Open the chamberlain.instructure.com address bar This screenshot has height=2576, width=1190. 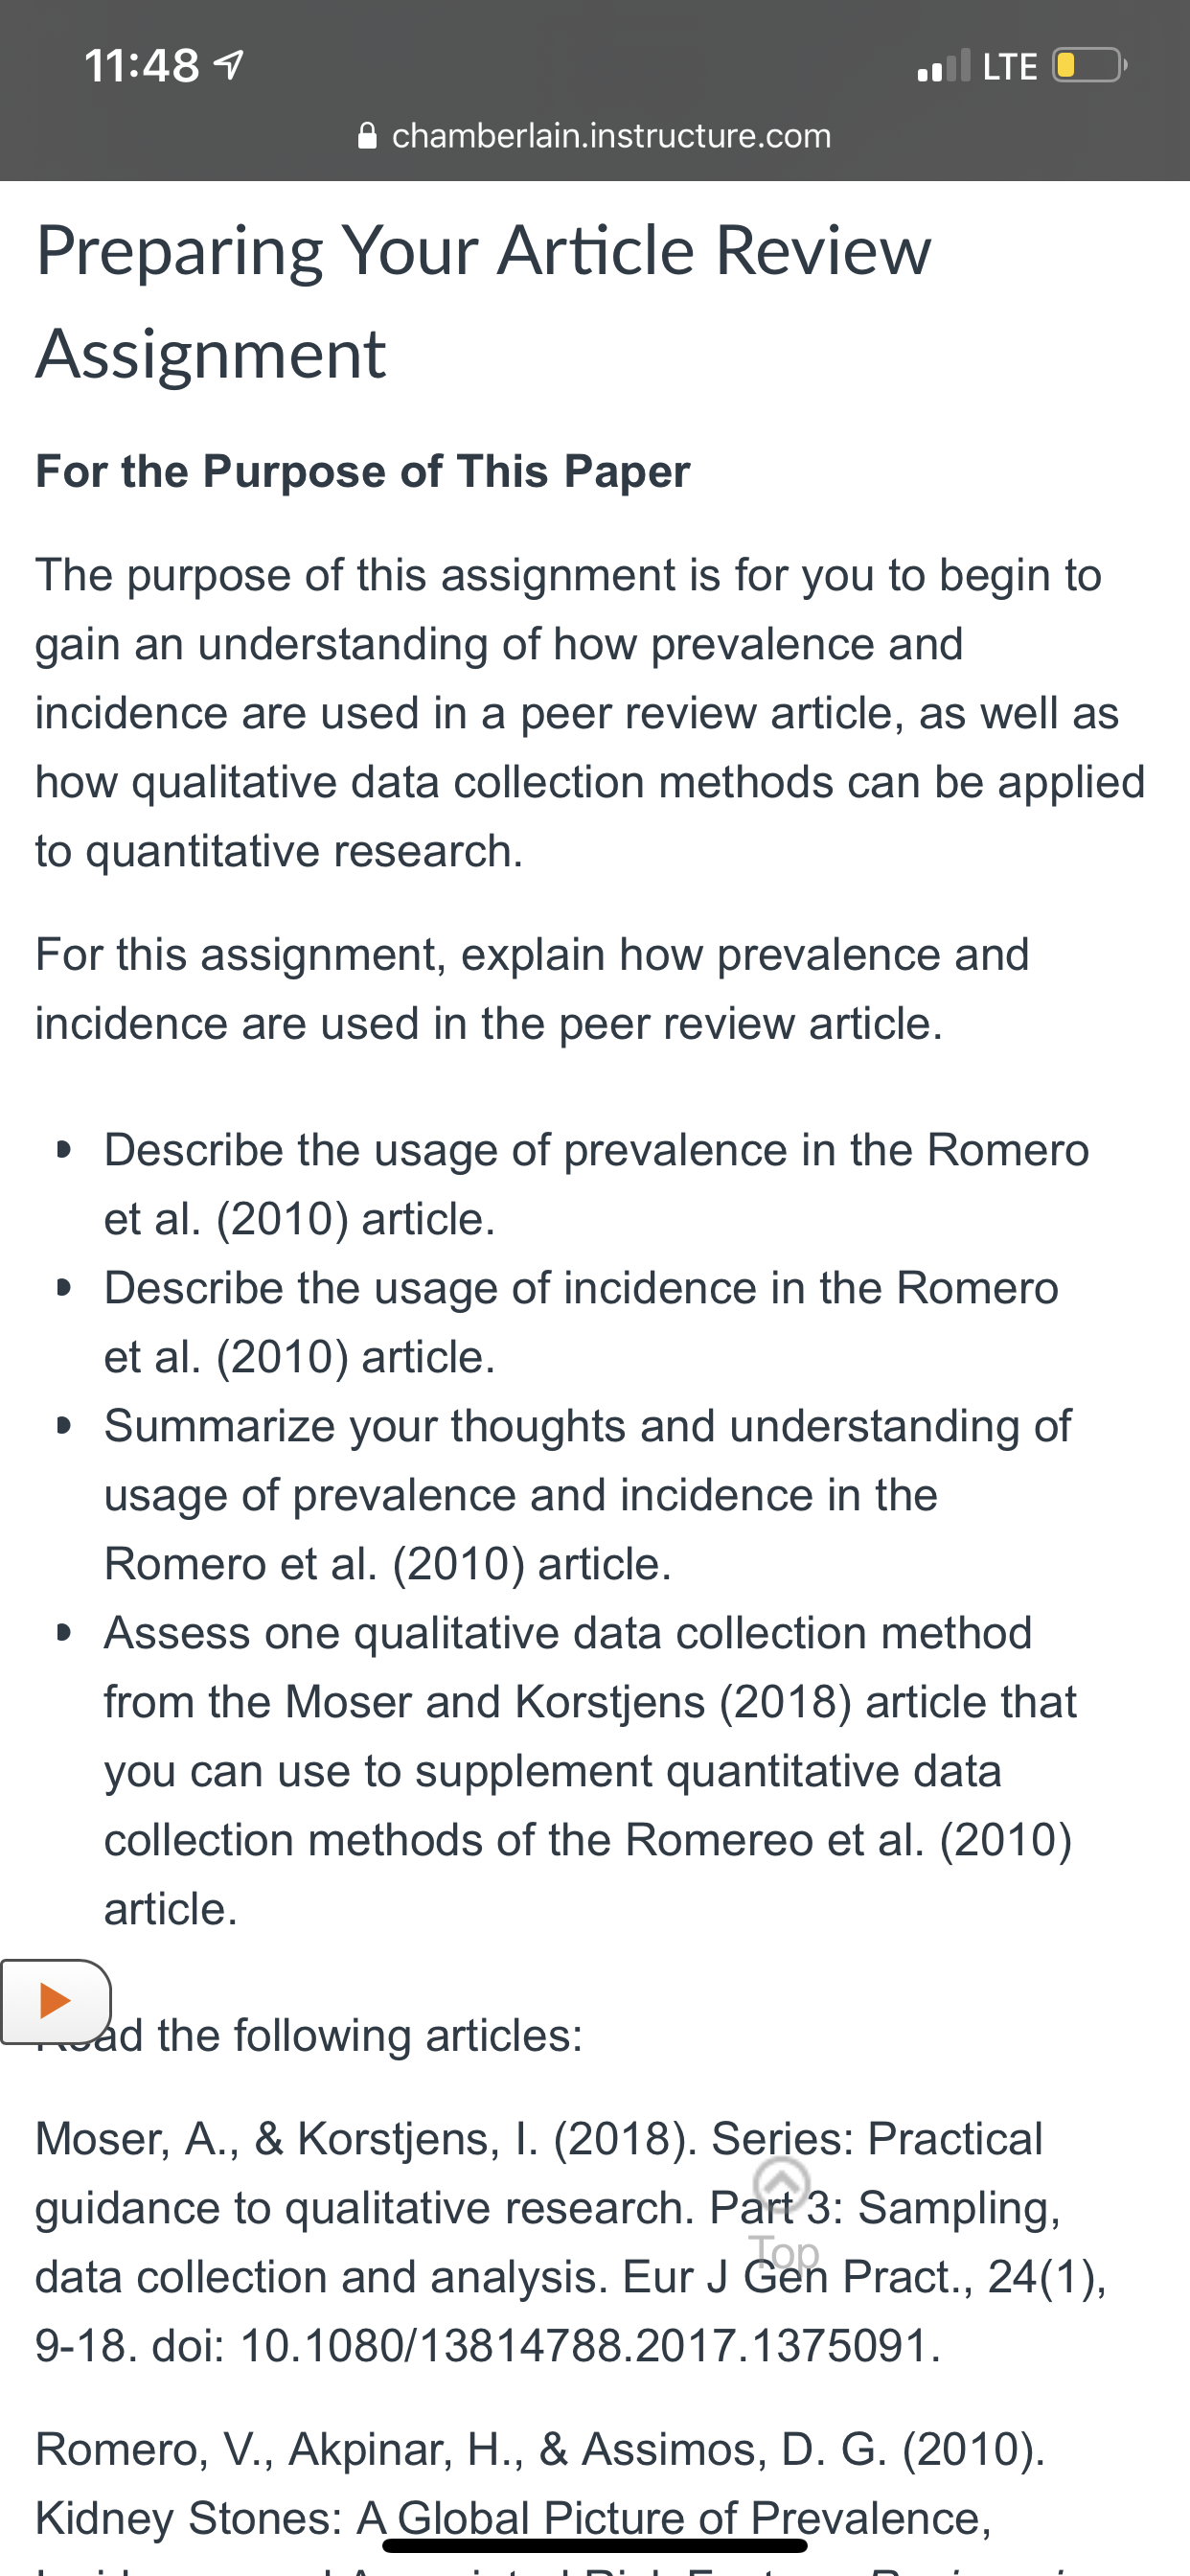(595, 135)
